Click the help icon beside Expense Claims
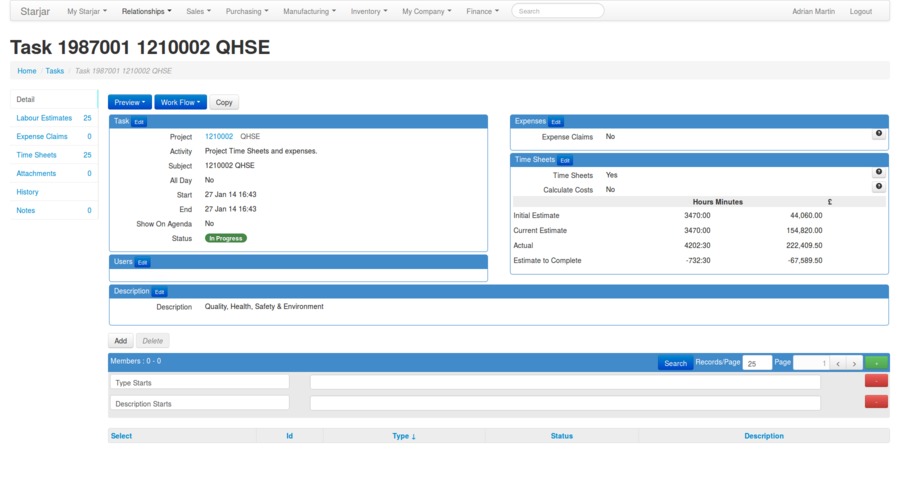Image resolution: width=900 pixels, height=500 pixels. [878, 134]
